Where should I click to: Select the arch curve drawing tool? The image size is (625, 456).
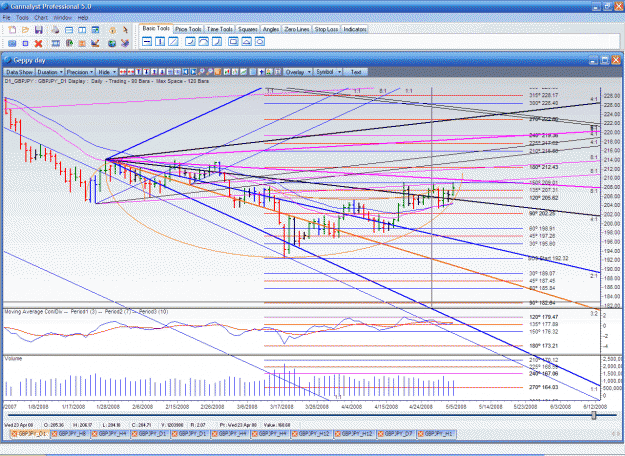[x=203, y=41]
